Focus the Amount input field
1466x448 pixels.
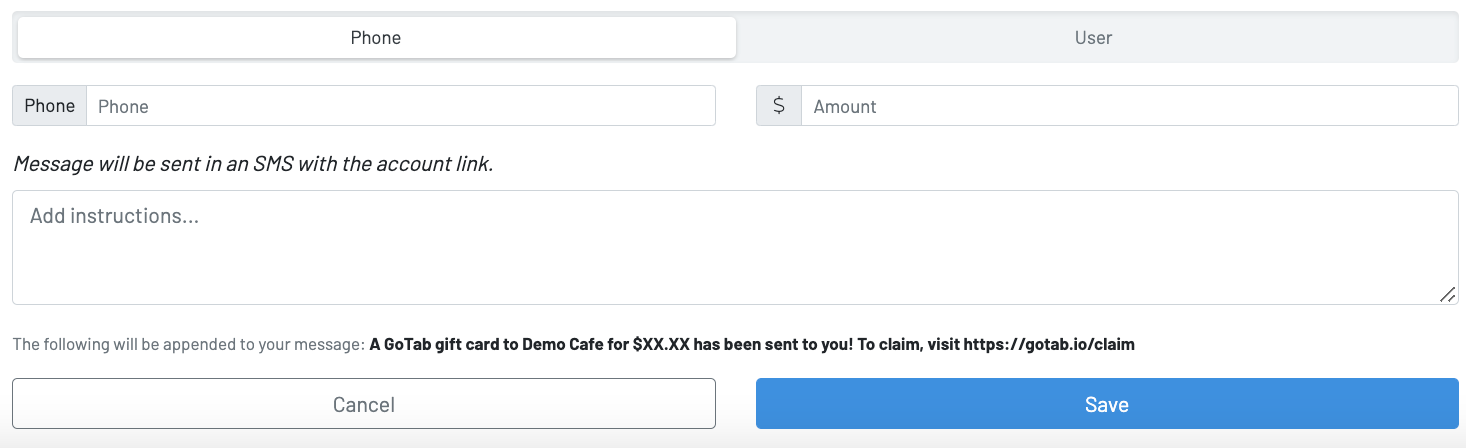[x=1129, y=106]
